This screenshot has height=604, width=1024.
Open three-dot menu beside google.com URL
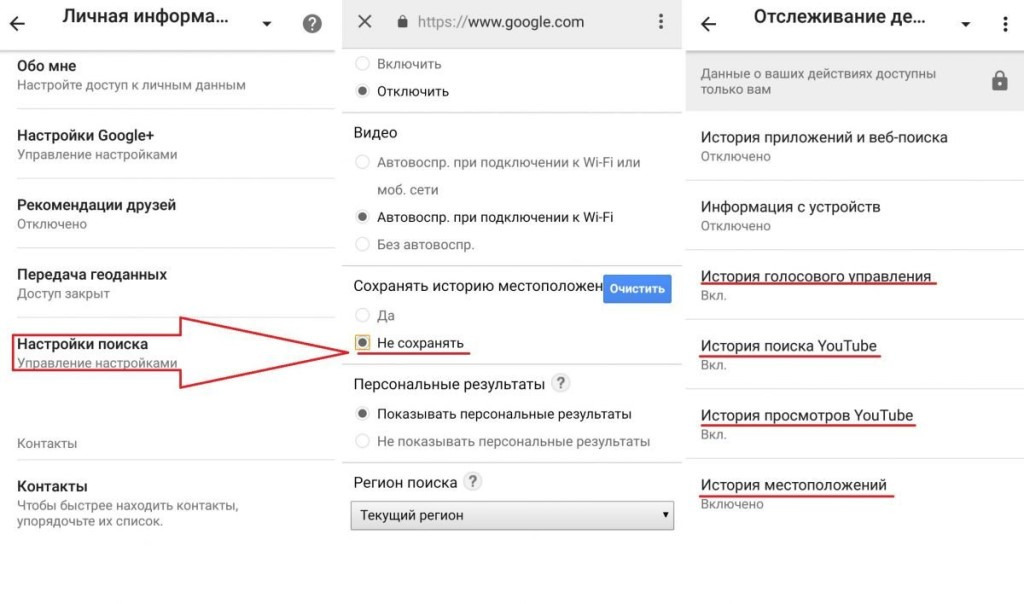(661, 22)
